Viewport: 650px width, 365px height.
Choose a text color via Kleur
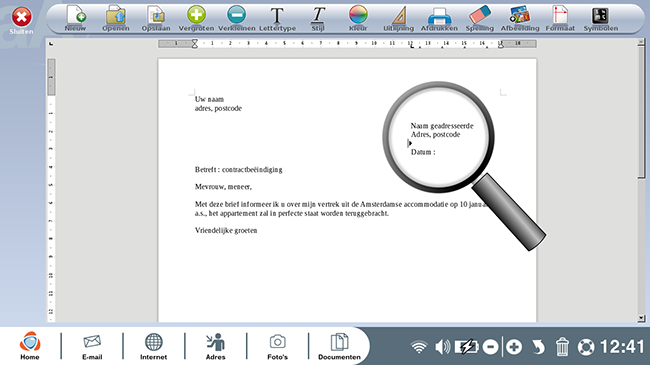(358, 18)
